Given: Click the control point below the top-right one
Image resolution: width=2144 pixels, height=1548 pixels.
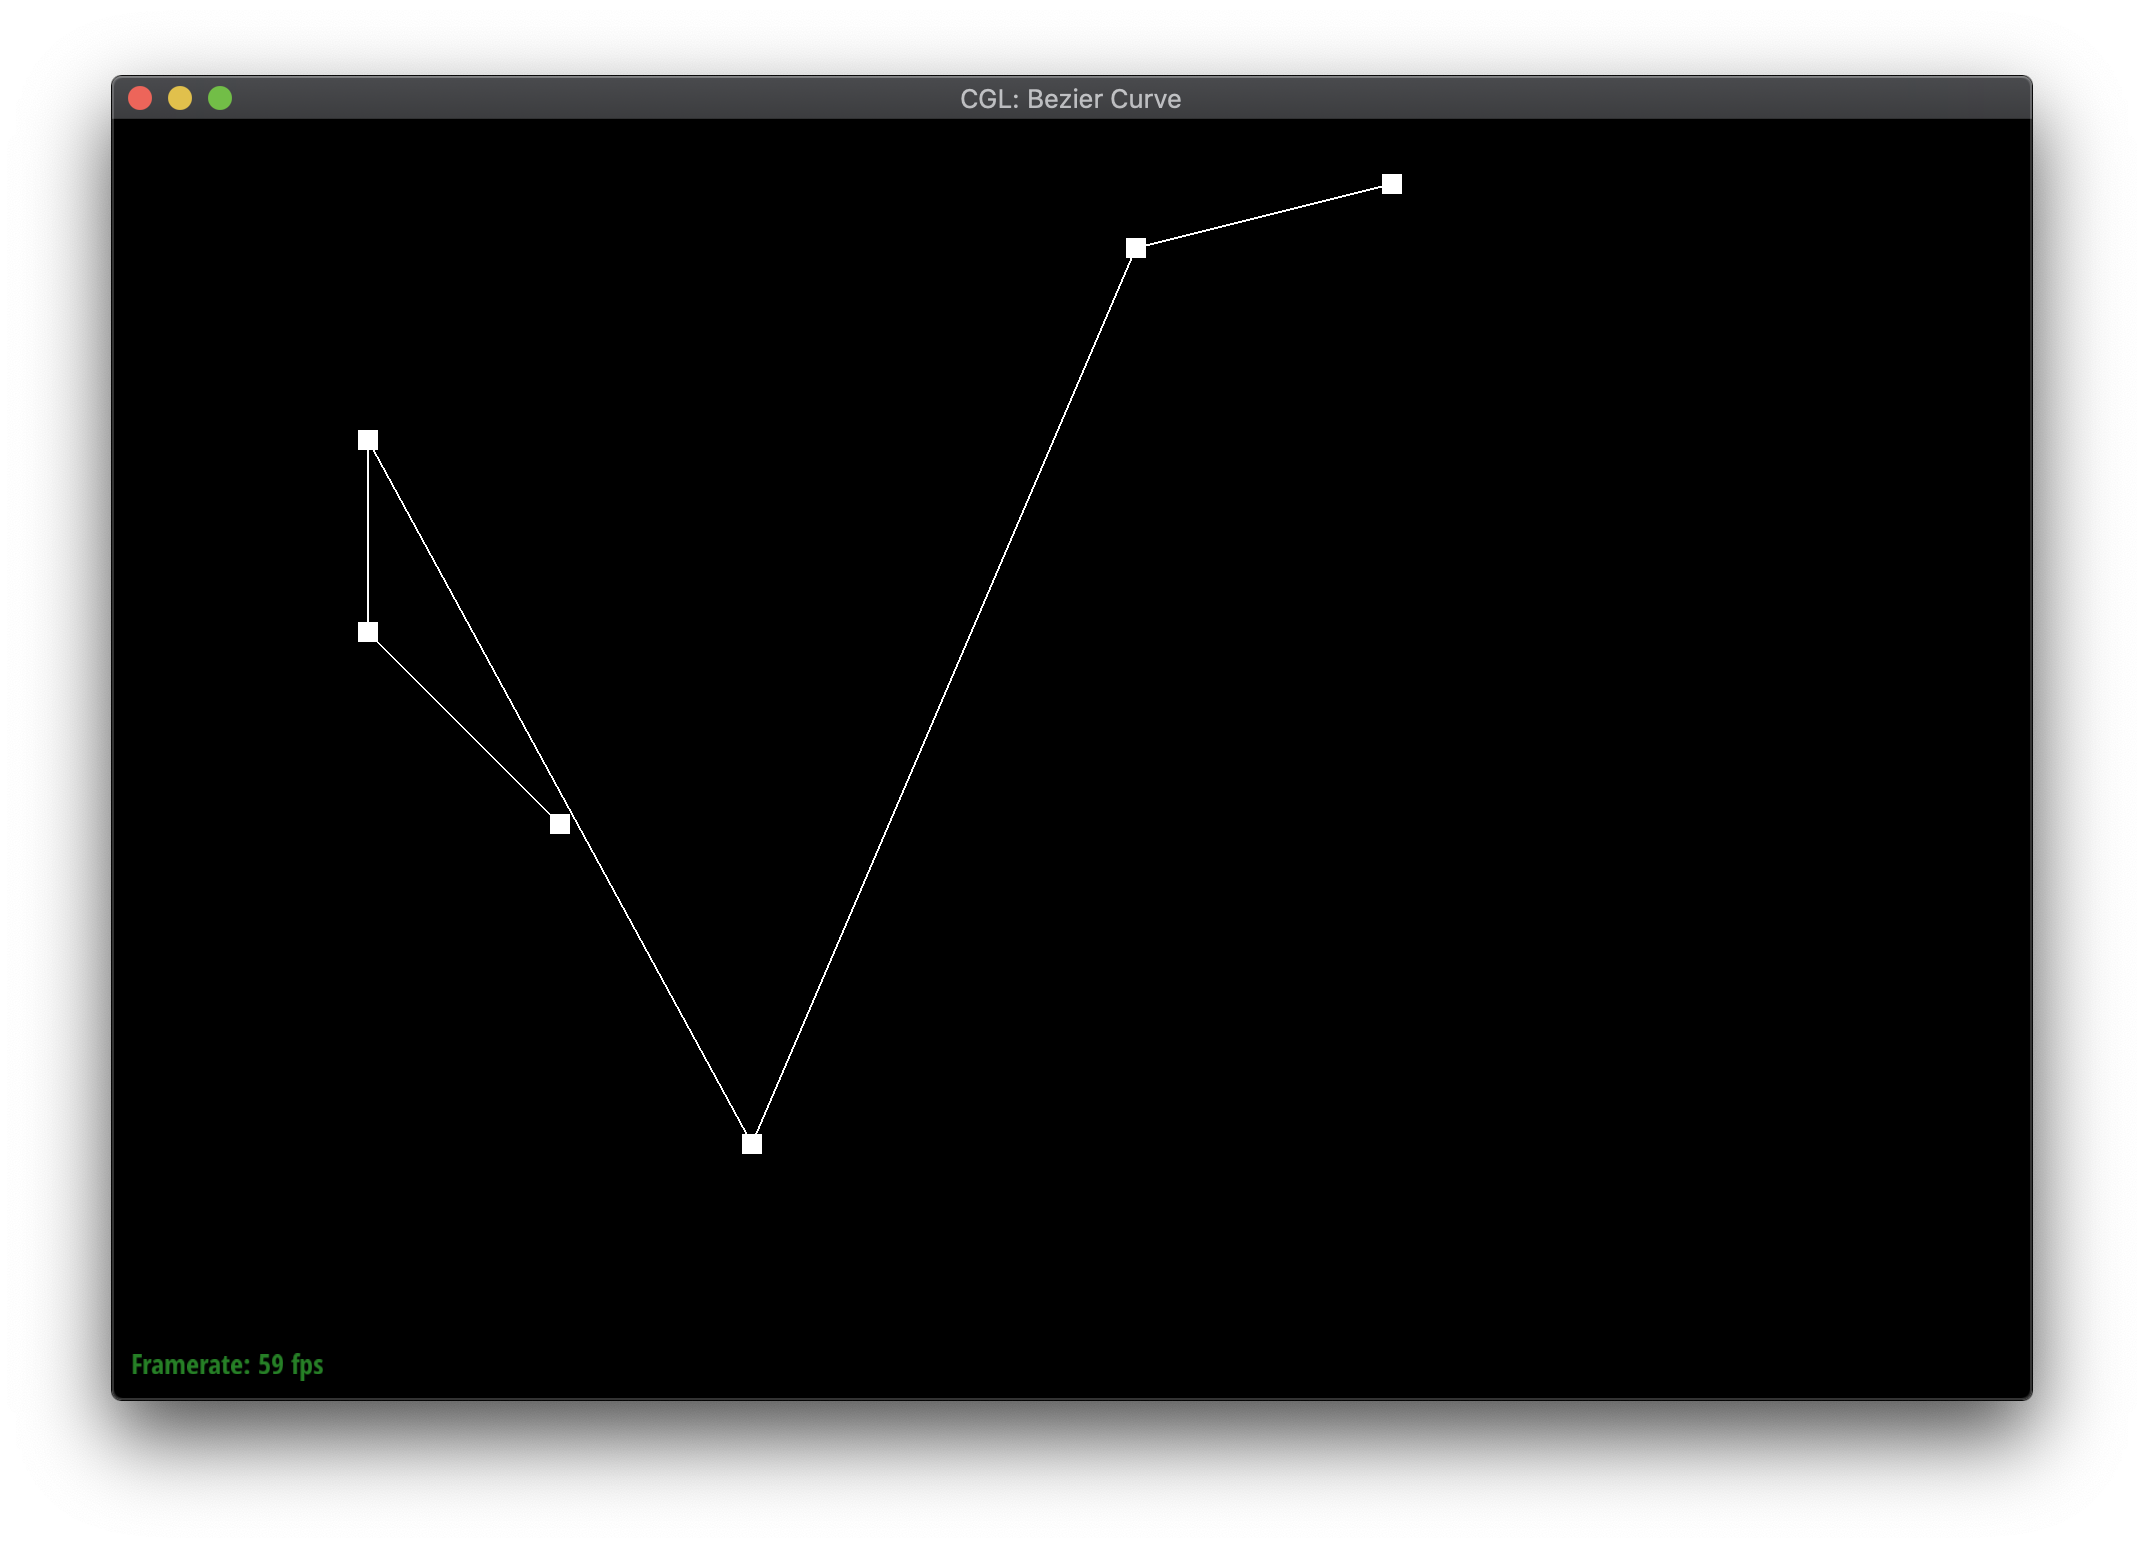Looking at the screenshot, I should [1135, 248].
